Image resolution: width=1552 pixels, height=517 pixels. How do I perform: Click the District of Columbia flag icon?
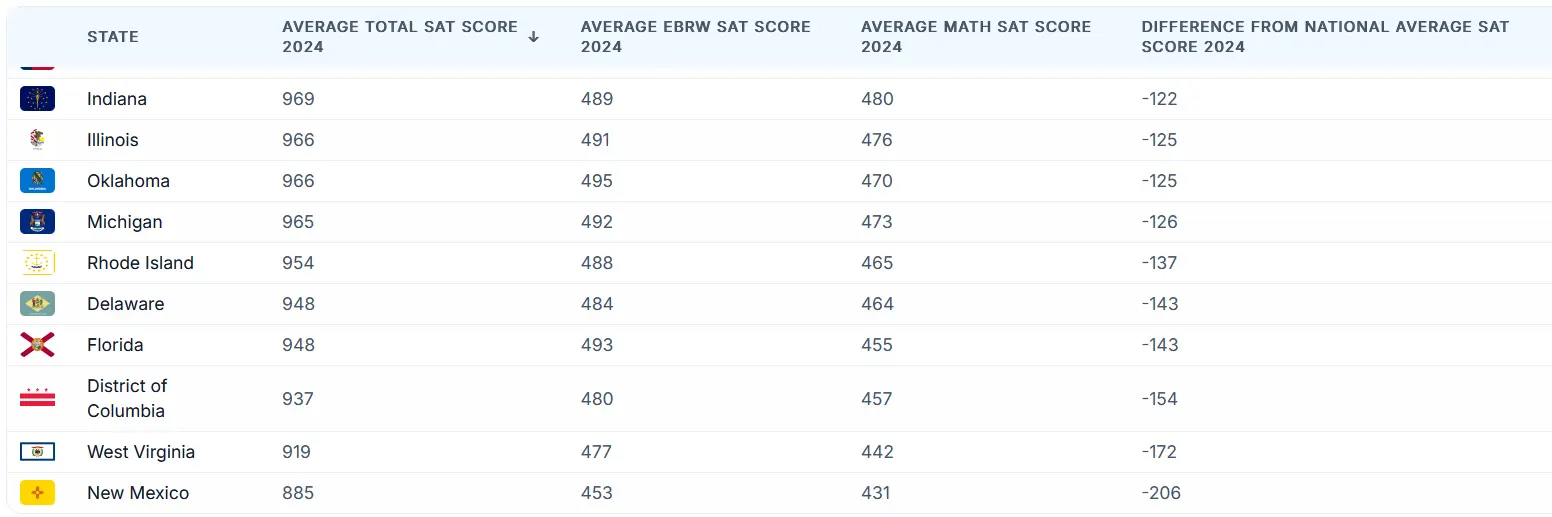point(37,398)
